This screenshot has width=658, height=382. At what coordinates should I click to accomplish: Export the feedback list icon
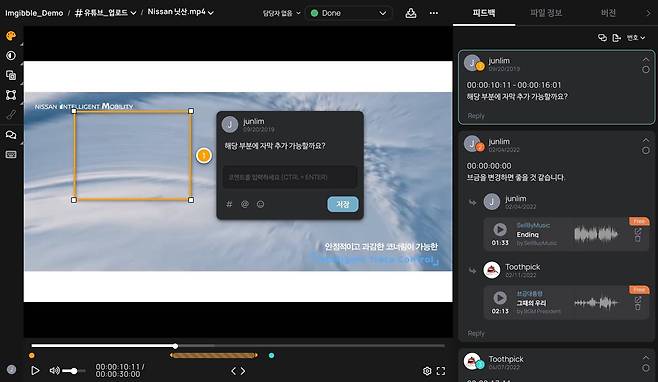click(x=616, y=38)
